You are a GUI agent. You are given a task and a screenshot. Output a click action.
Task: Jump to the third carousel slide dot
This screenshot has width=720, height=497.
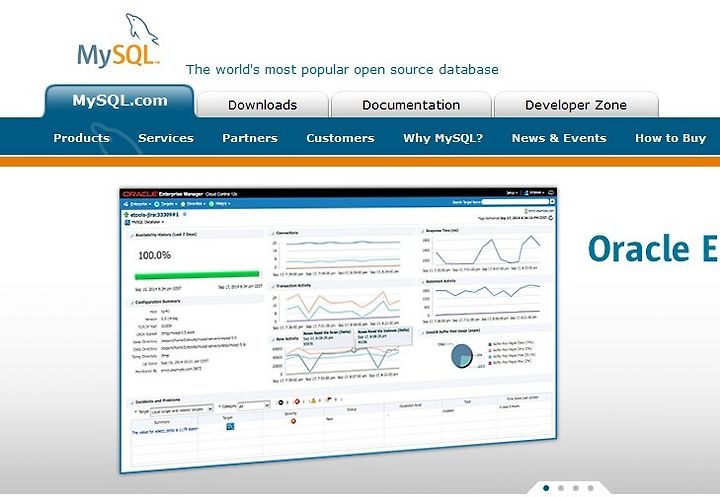click(576, 488)
